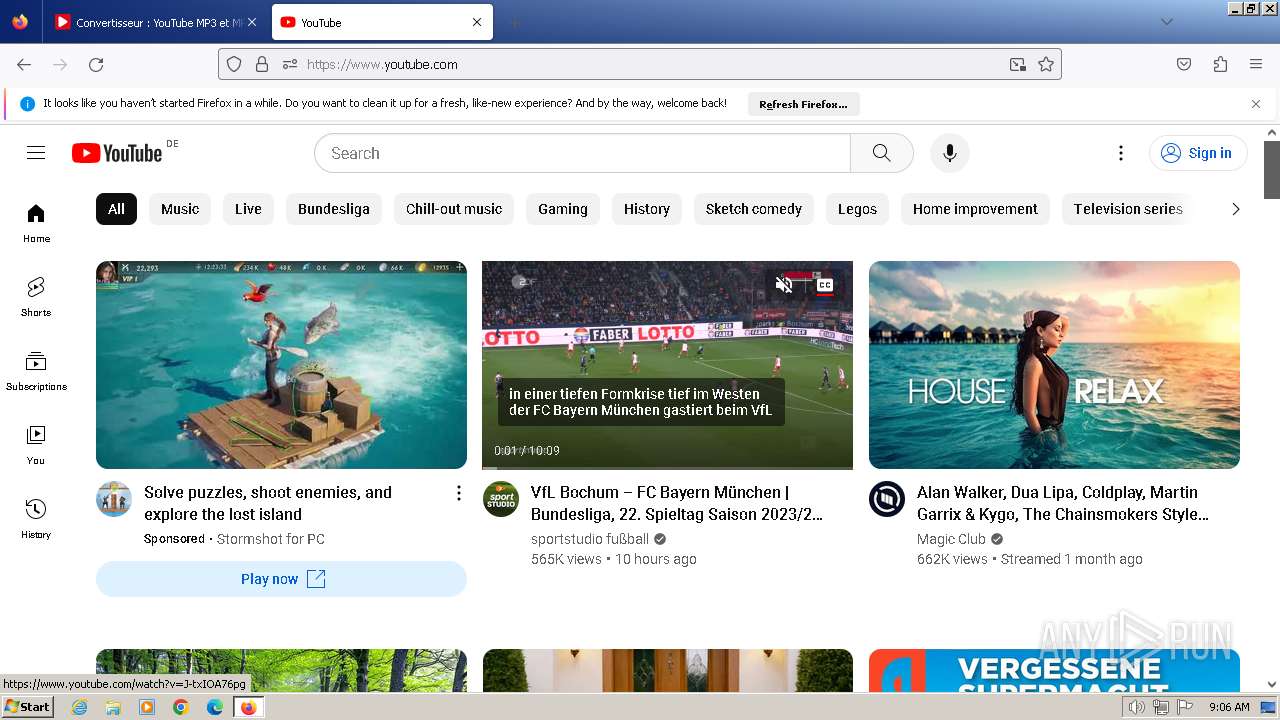Open YouTube settings three-dot menu
This screenshot has height=720, width=1280.
tap(1121, 153)
